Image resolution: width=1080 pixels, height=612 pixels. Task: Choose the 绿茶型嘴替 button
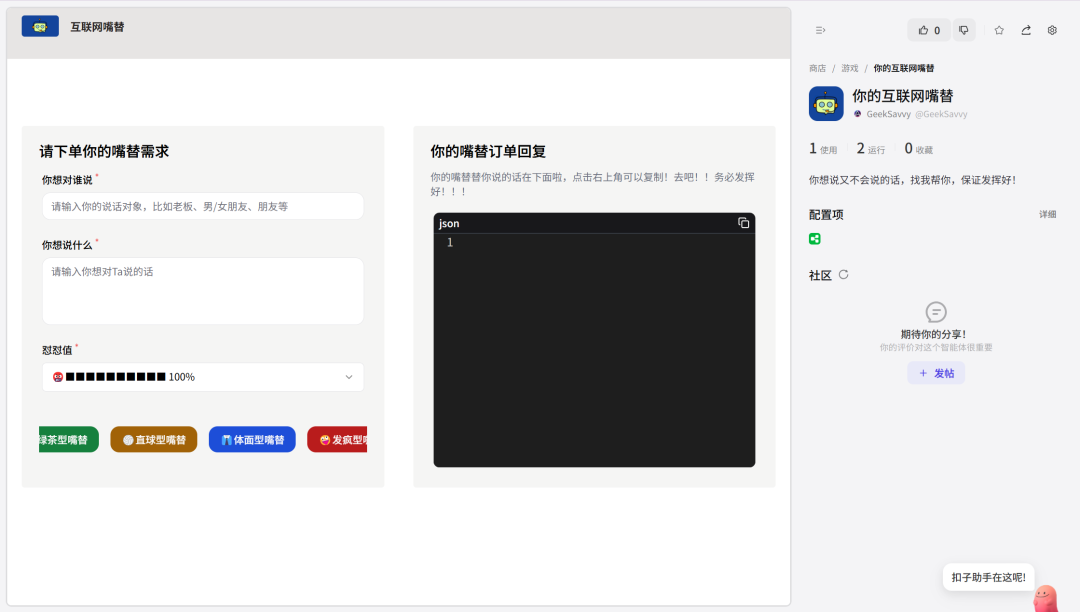coord(69,440)
